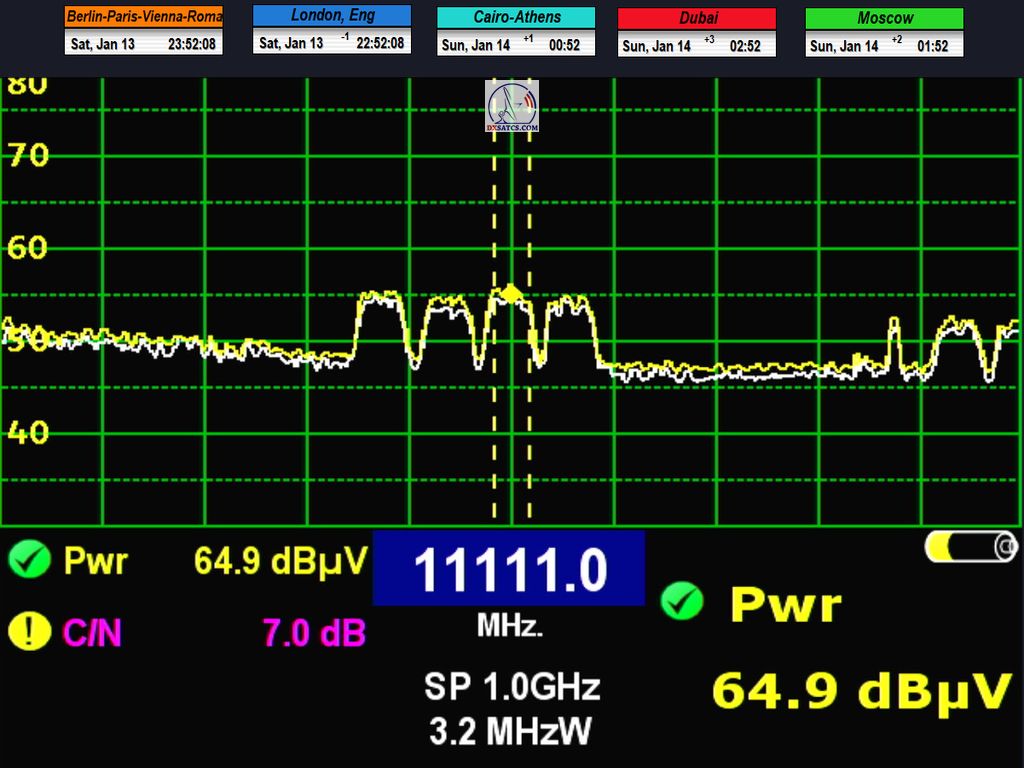
Task: Click the green Moscow clock header
Action: pyautogui.click(x=884, y=18)
